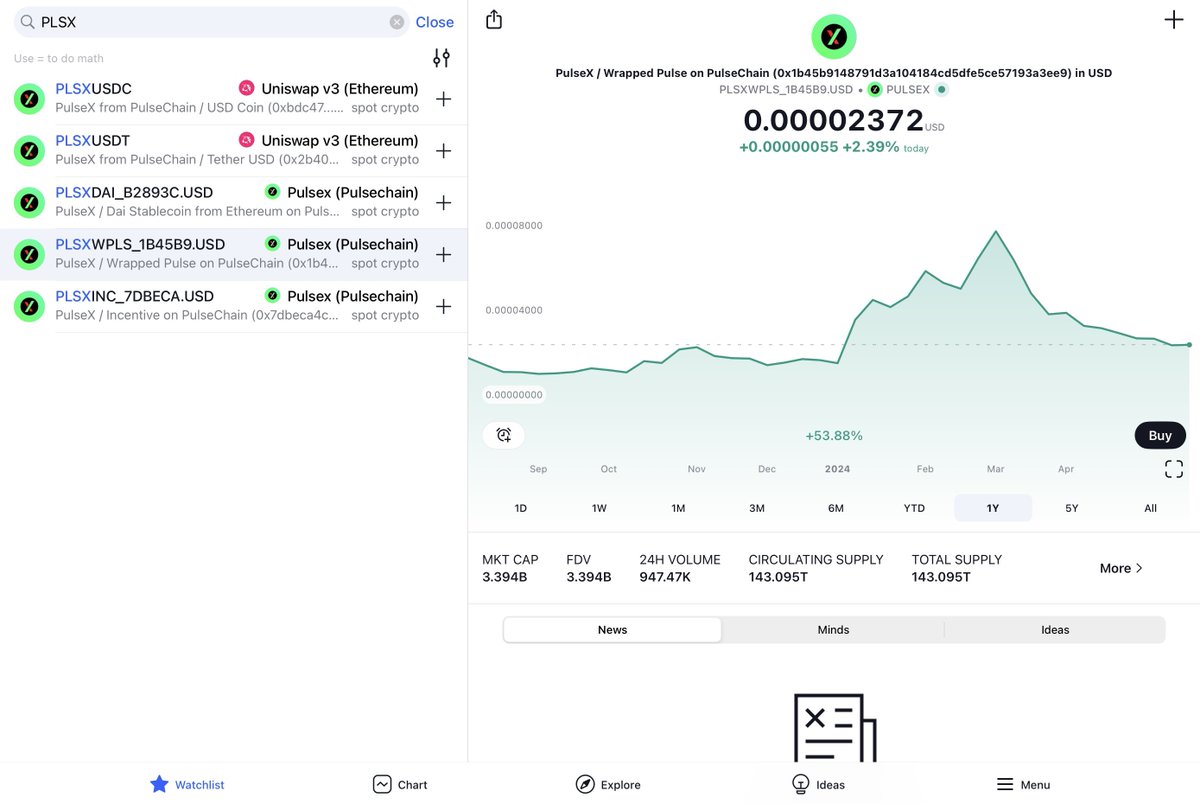Open PLSXUSDC symbol logo
Viewport: 1200px width, 804px height.
[x=30, y=99]
